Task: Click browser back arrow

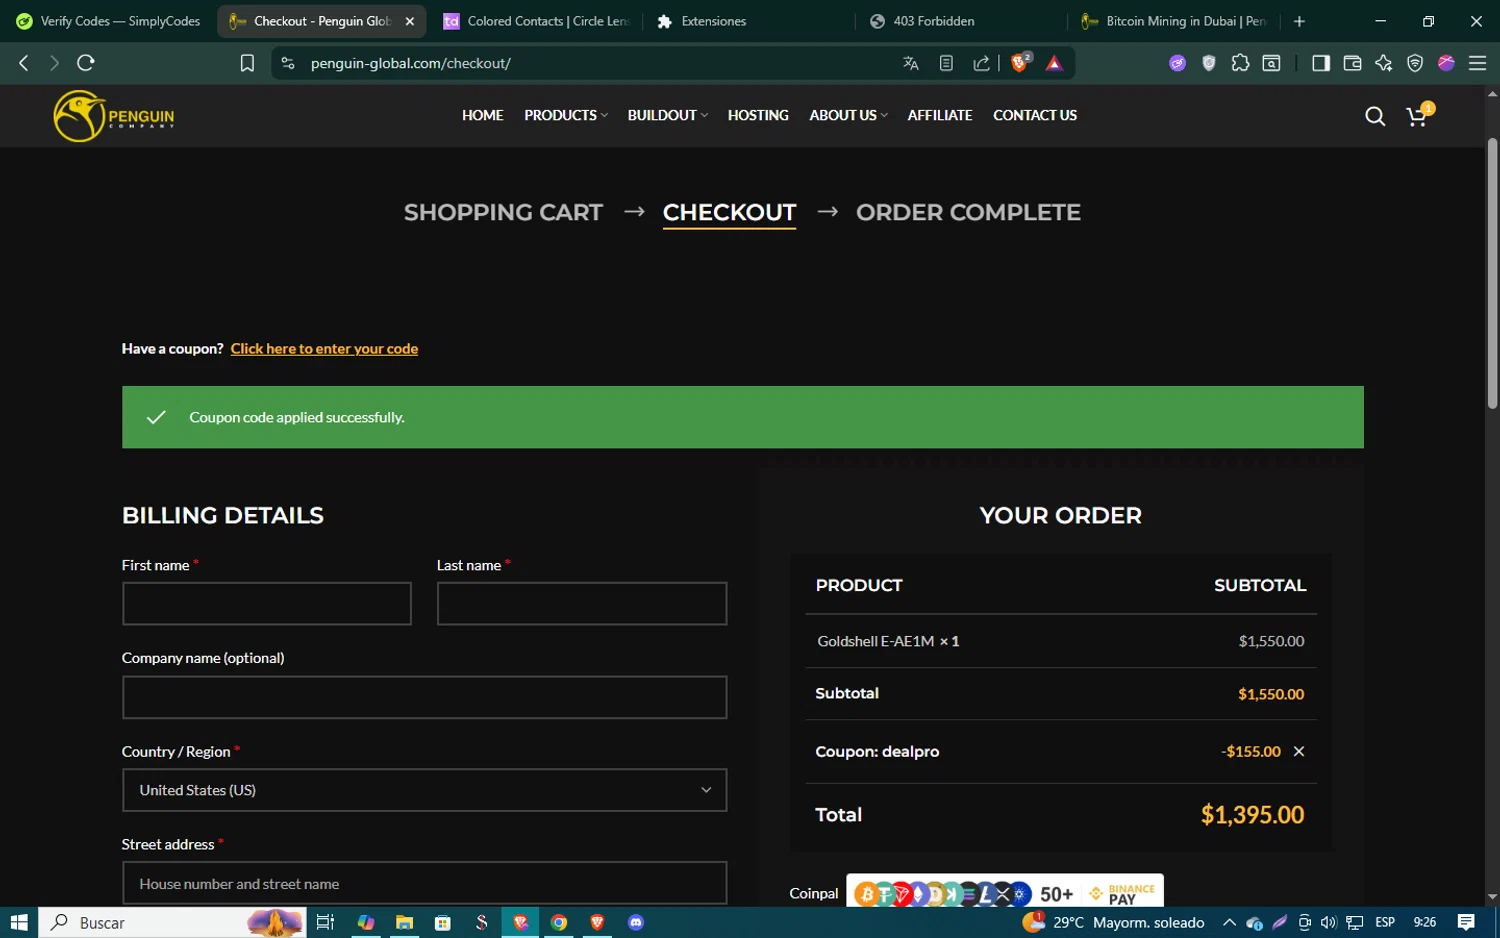Action: pyautogui.click(x=24, y=63)
